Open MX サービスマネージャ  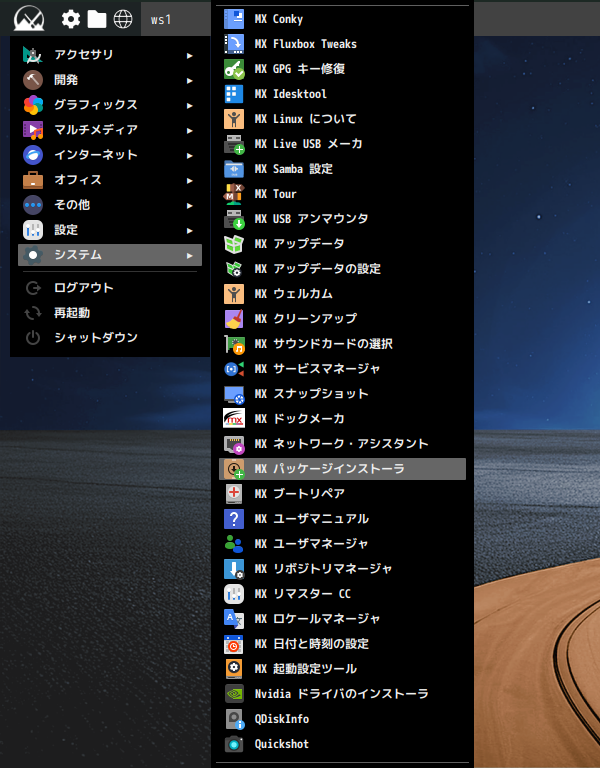coord(342,369)
